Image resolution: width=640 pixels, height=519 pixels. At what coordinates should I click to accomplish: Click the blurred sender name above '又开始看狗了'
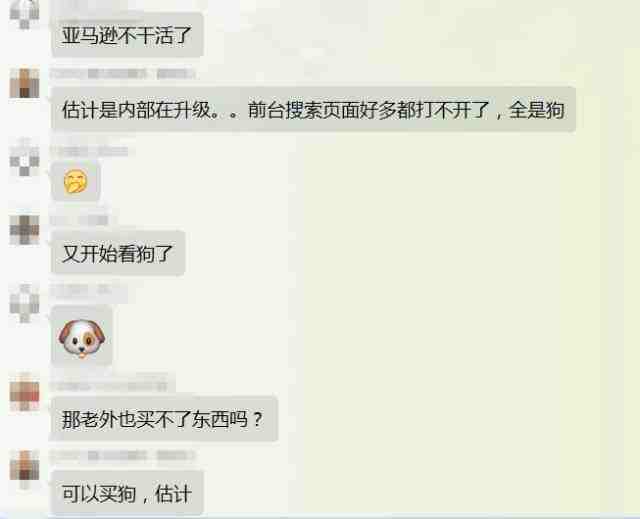80,220
